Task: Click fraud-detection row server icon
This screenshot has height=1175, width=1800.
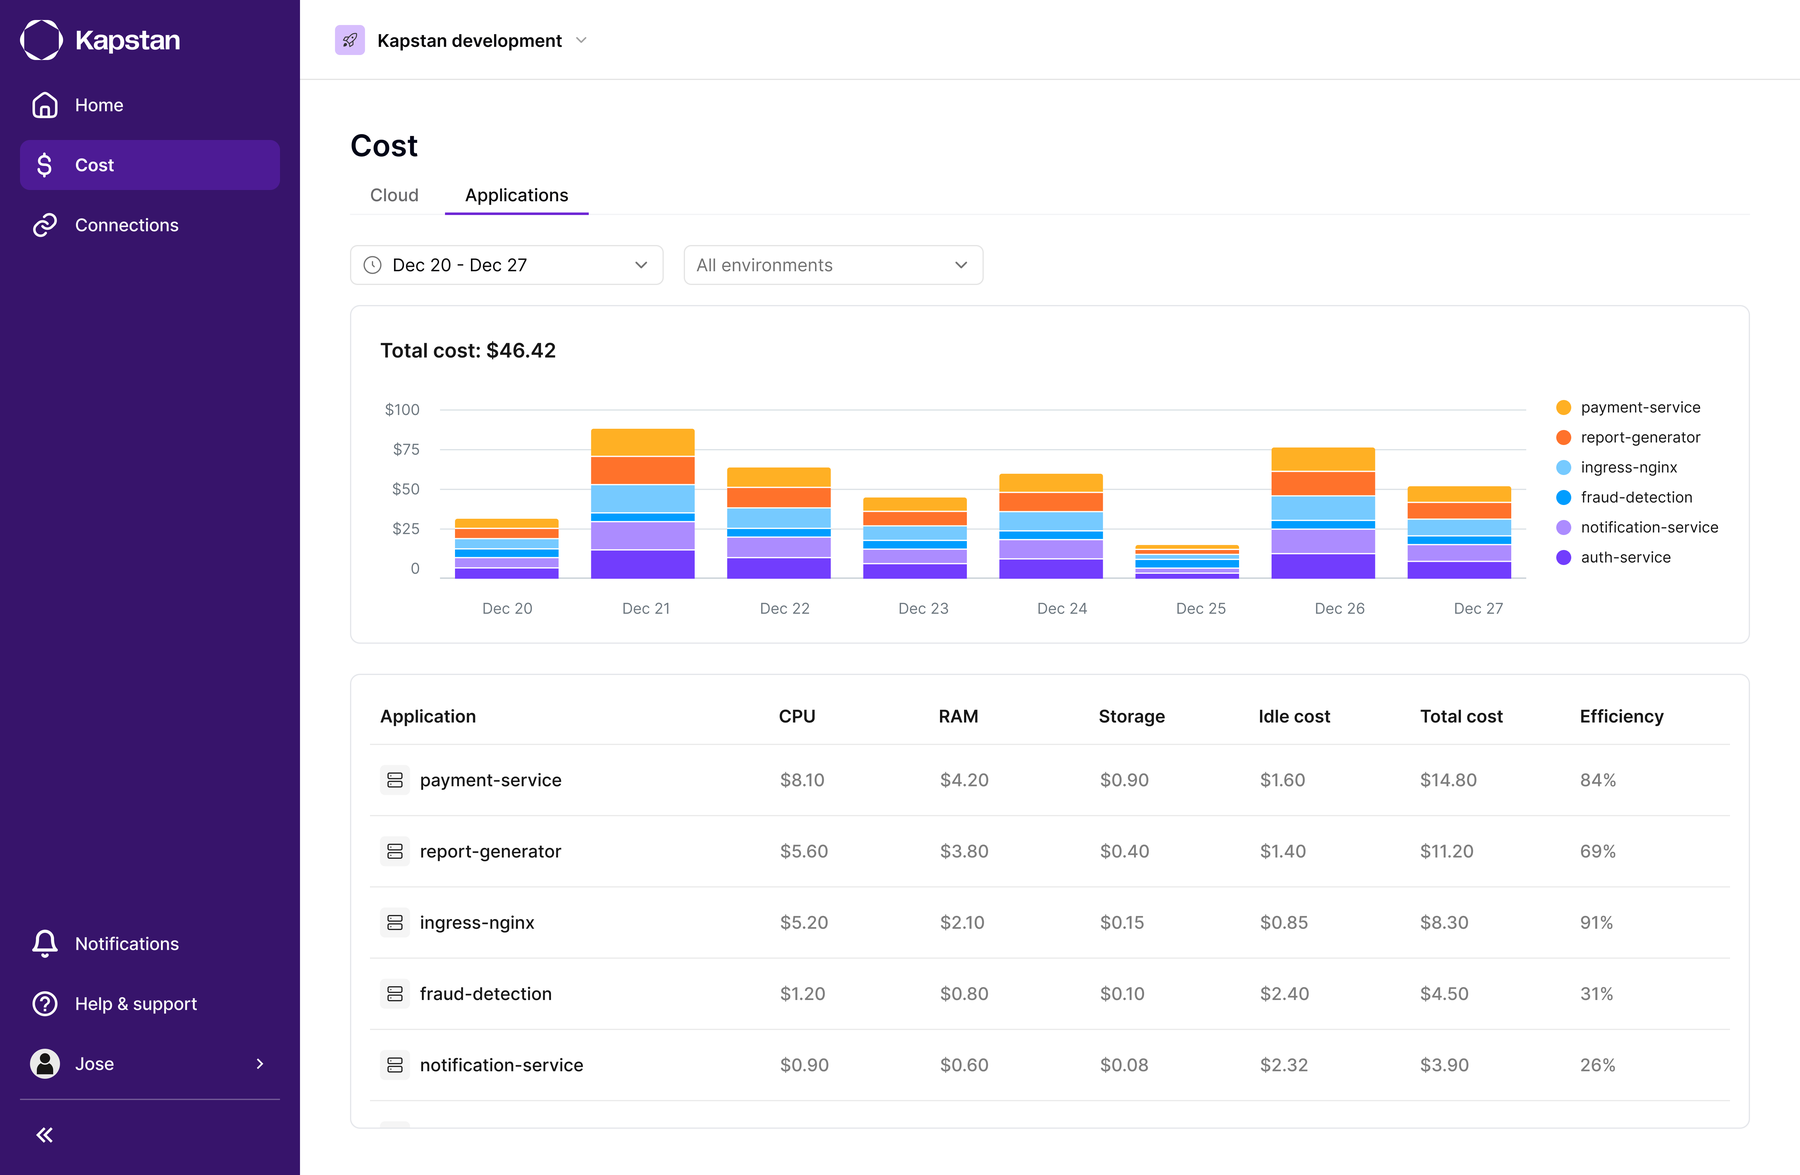Action: [395, 994]
